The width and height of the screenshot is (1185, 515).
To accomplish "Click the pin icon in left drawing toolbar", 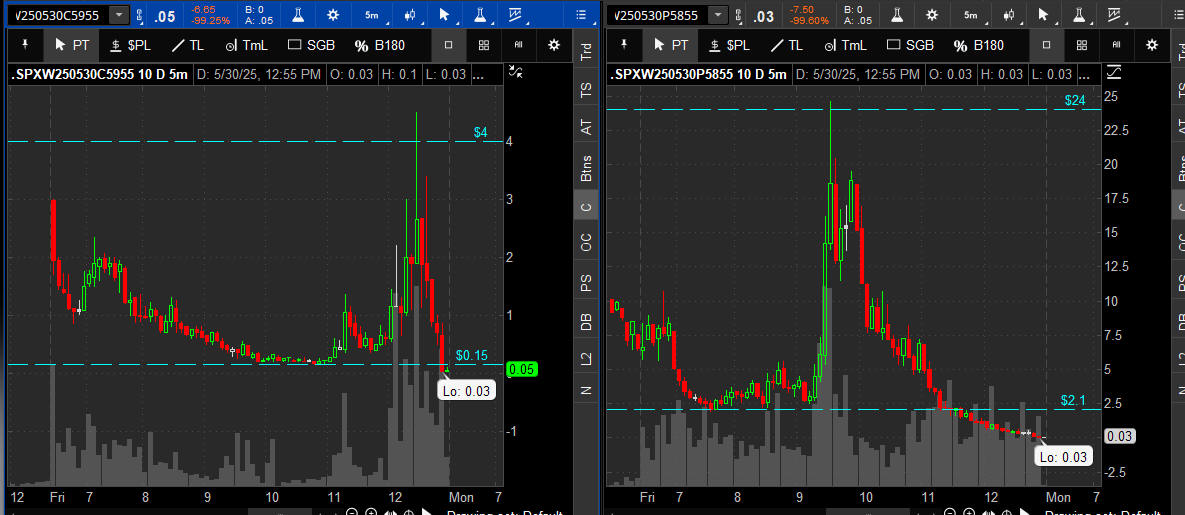I will click(x=25, y=45).
